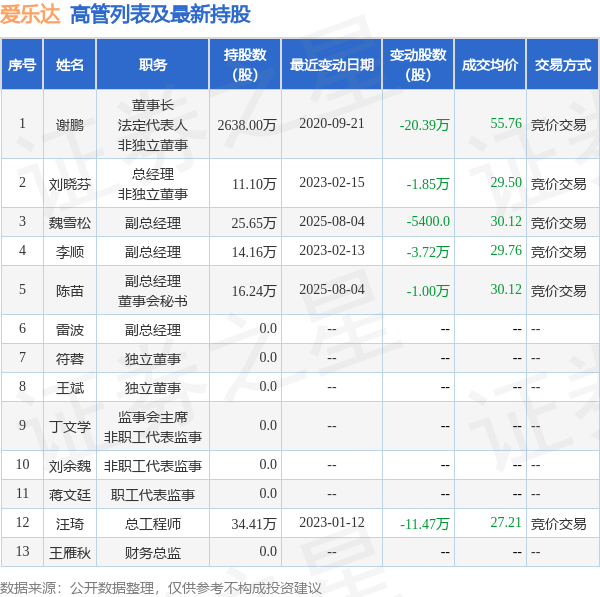The width and height of the screenshot is (600, 597).
Task: Click the date 2023-02-15
Action: pyautogui.click(x=332, y=183)
